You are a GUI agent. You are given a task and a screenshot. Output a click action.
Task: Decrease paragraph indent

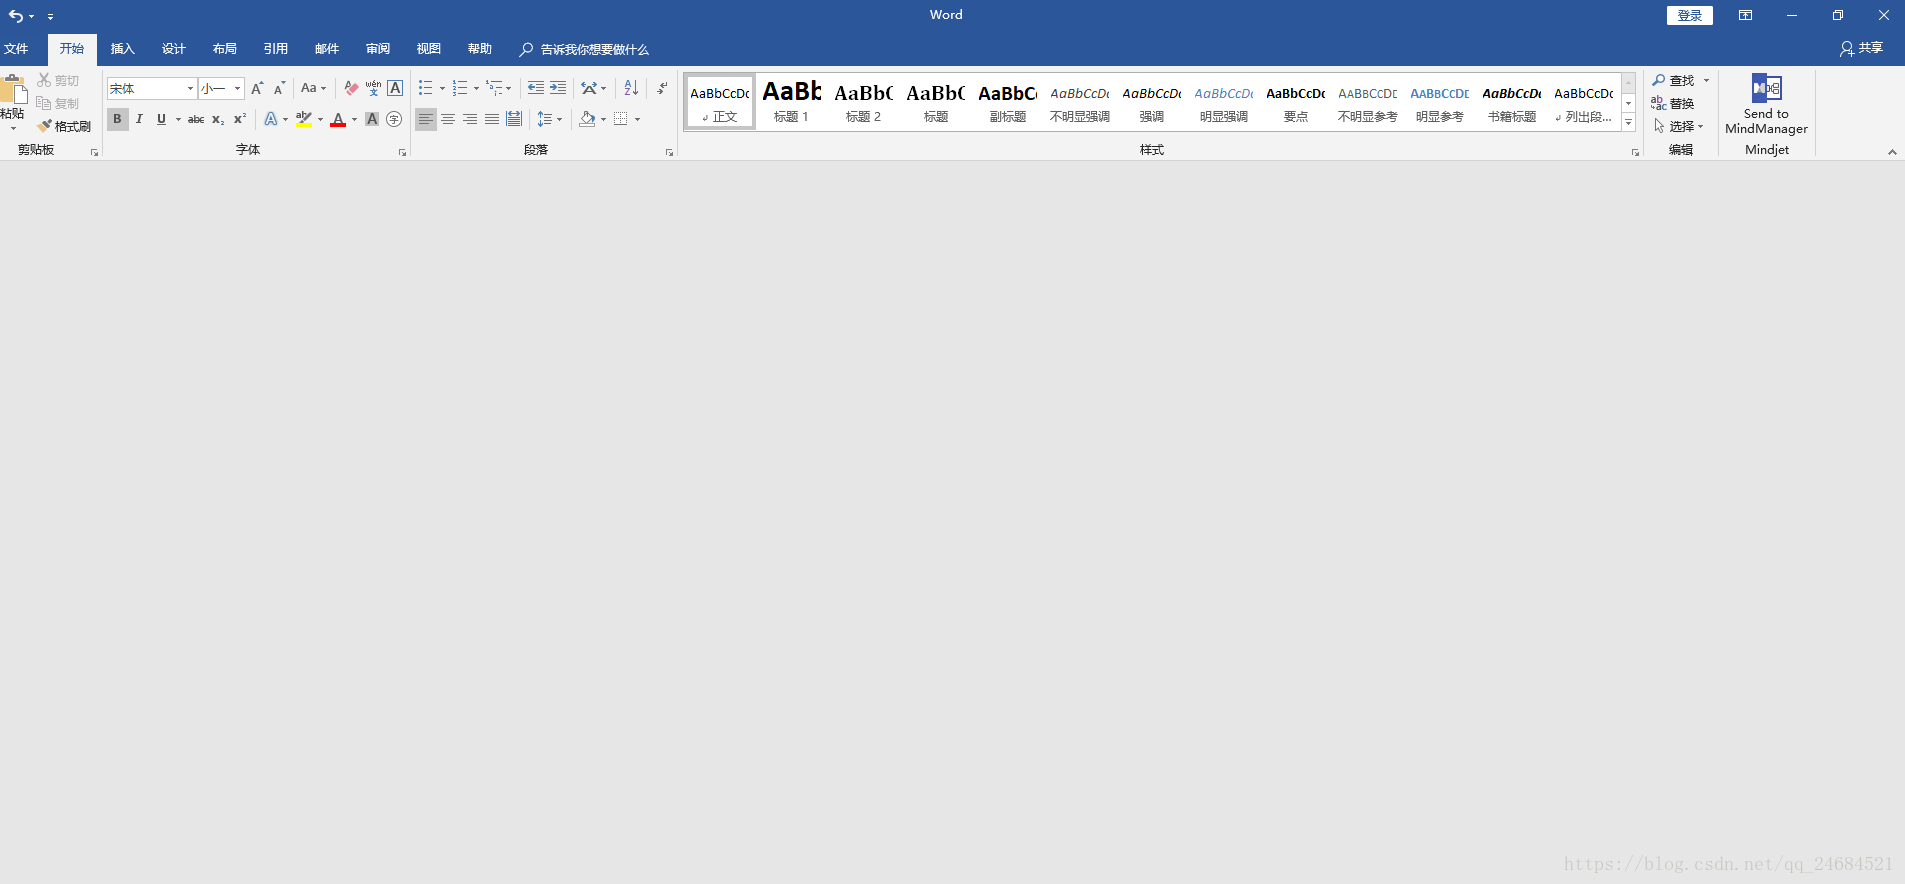point(536,88)
